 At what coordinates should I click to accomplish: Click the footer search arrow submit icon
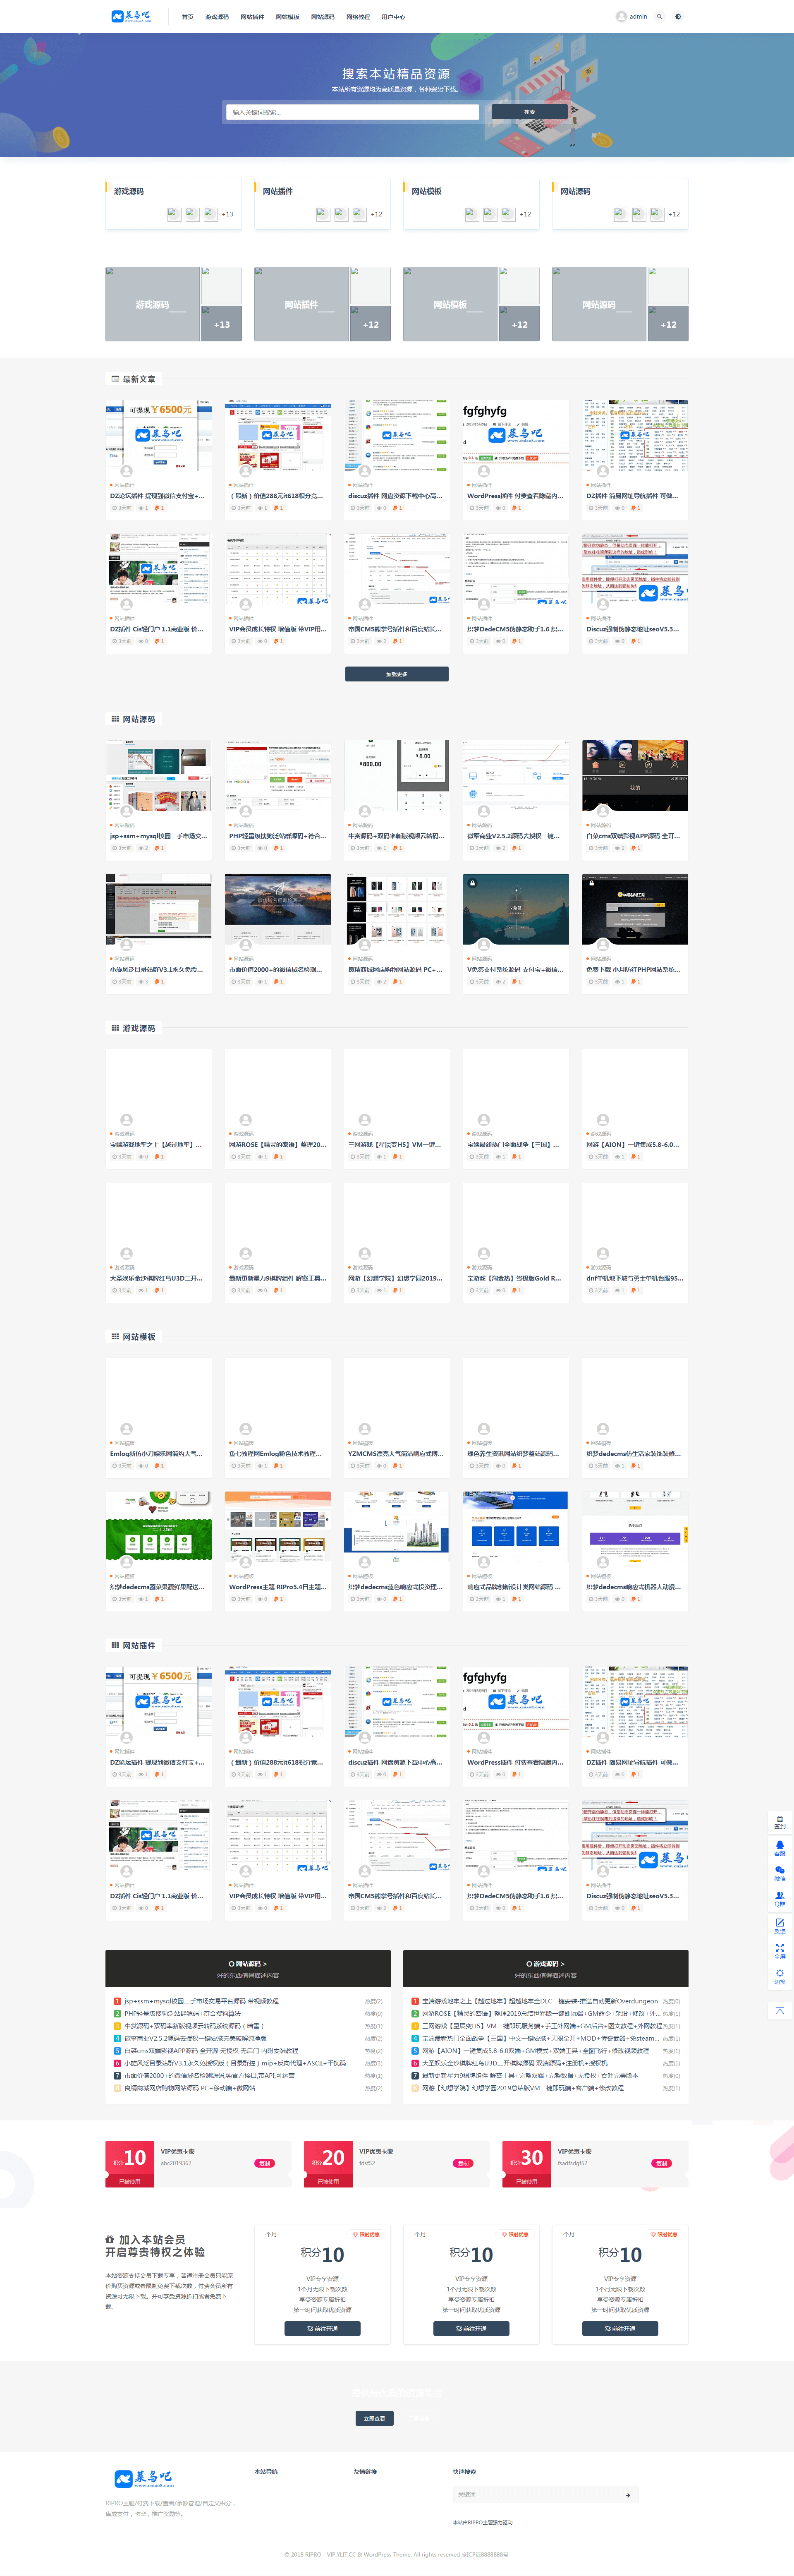click(x=628, y=2495)
